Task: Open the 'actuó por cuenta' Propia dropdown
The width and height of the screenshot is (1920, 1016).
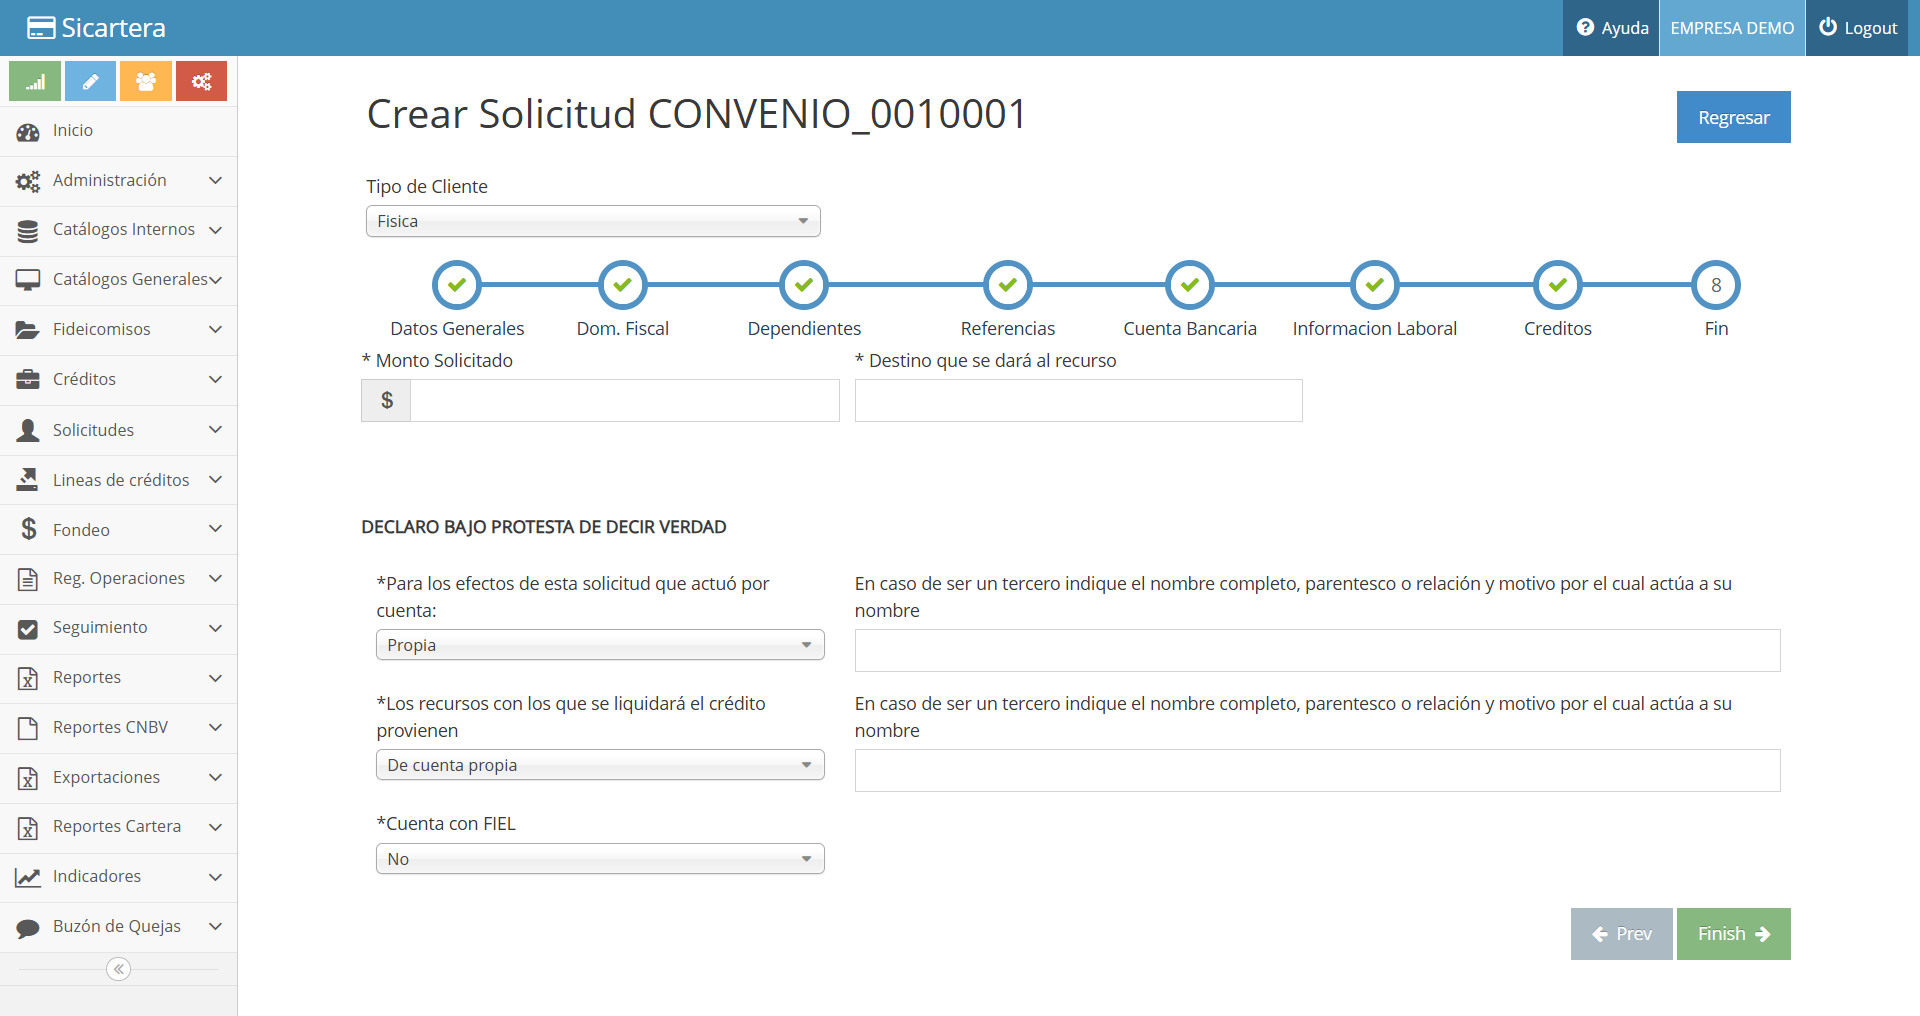Action: 600,645
